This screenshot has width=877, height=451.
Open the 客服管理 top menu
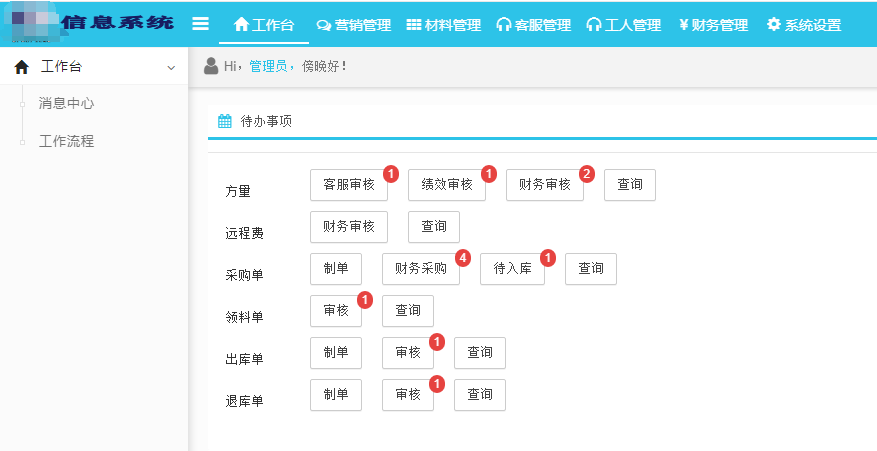click(x=534, y=25)
